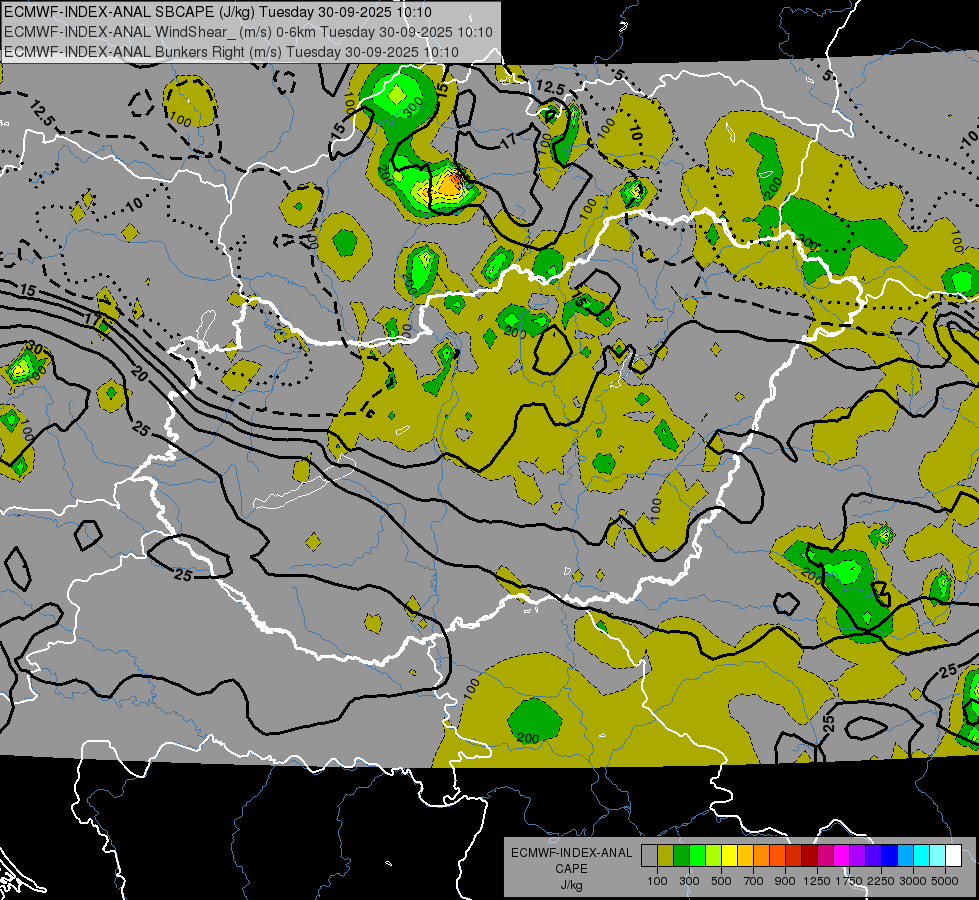Viewport: 979px width, 900px height.
Task: Click the legend word CAPE
Action: [571, 869]
